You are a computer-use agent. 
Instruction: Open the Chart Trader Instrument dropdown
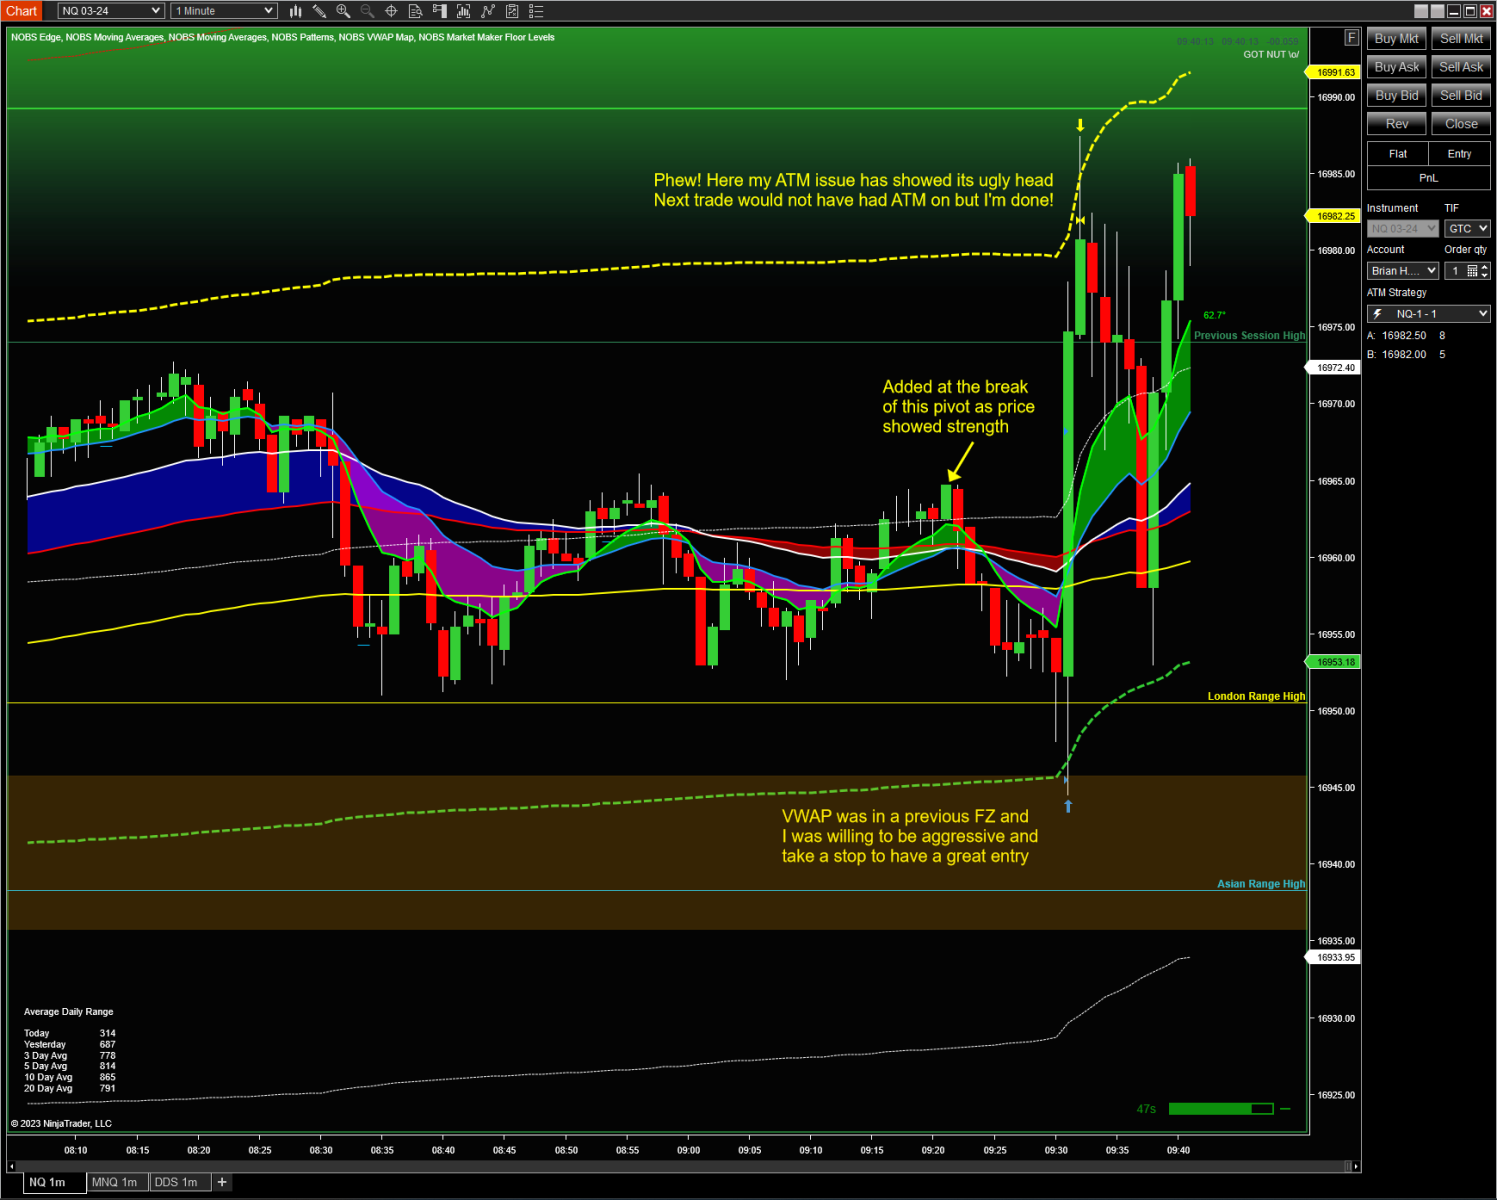1403,229
